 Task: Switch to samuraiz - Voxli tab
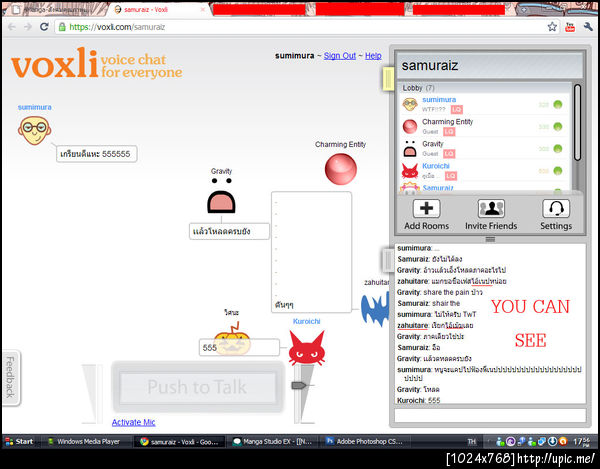tap(159, 10)
